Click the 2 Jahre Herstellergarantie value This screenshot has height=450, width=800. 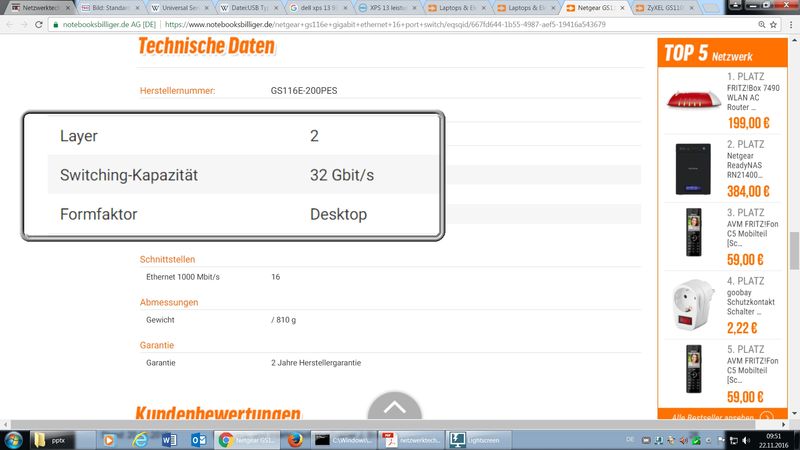(316, 363)
